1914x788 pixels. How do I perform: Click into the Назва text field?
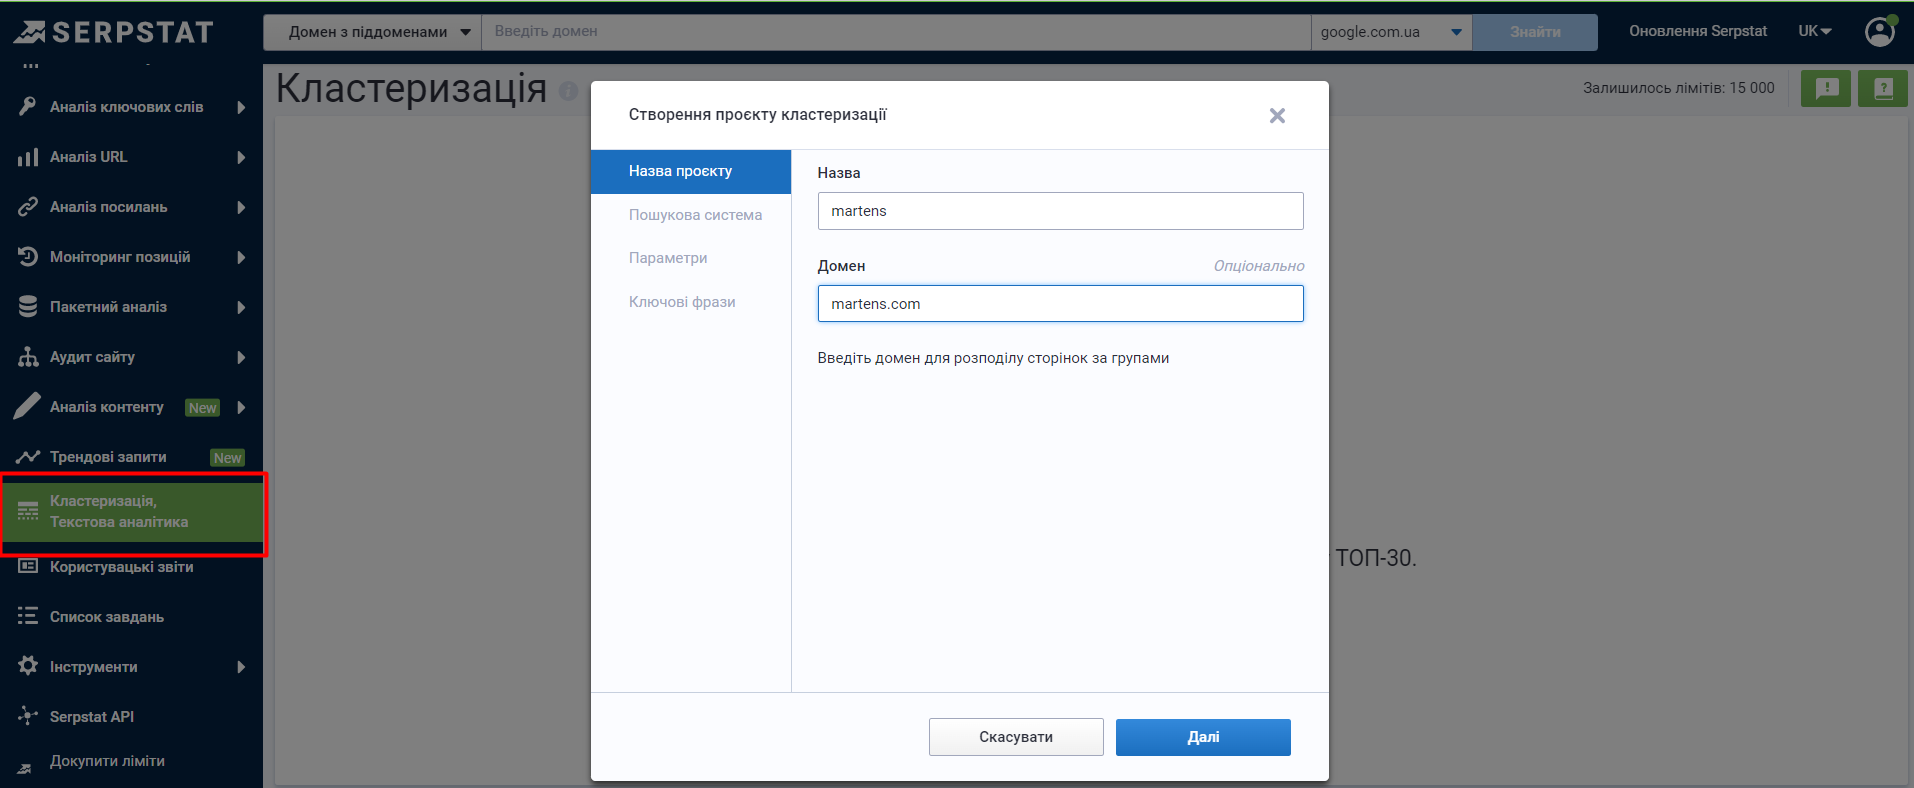[1060, 211]
